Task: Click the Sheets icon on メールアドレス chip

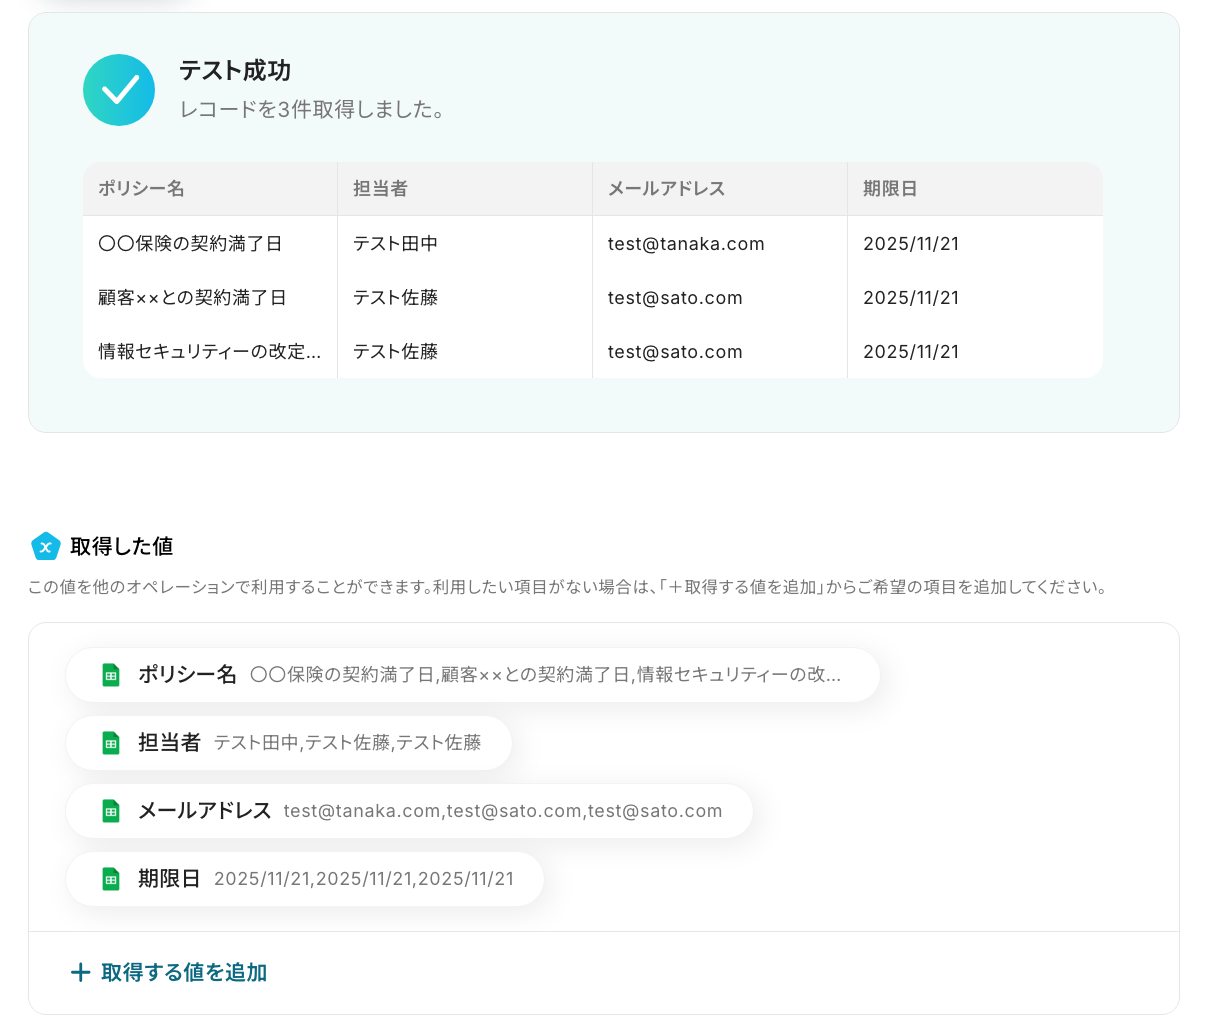Action: (111, 811)
